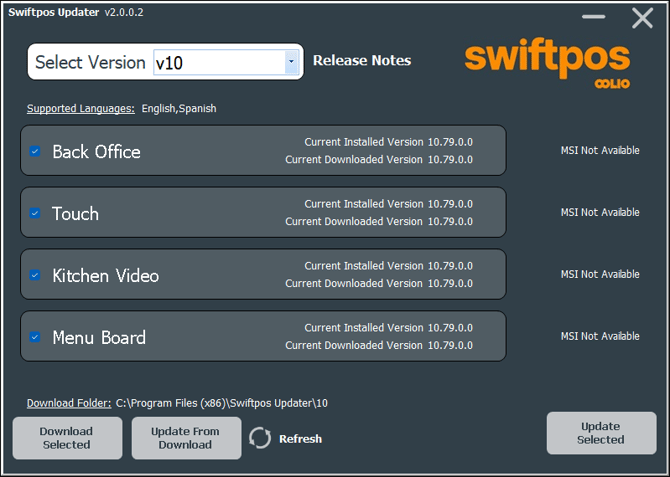The image size is (670, 477).
Task: Click the Update From Download button
Action: pos(186,438)
